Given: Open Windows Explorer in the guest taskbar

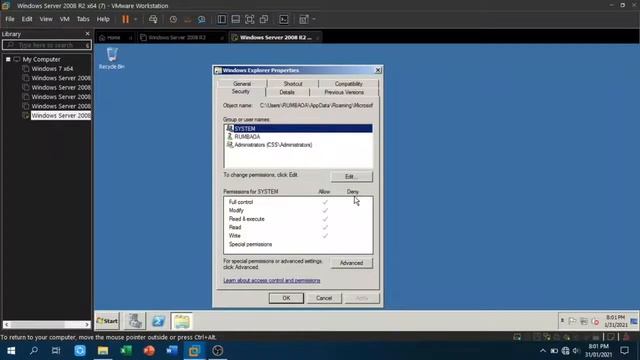Looking at the screenshot, I should (182, 321).
